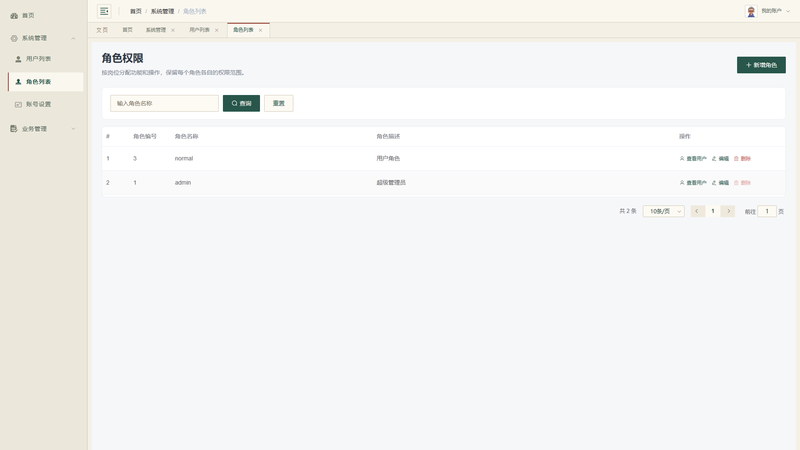Click the admin role name cell
800x450 pixels.
pos(183,183)
